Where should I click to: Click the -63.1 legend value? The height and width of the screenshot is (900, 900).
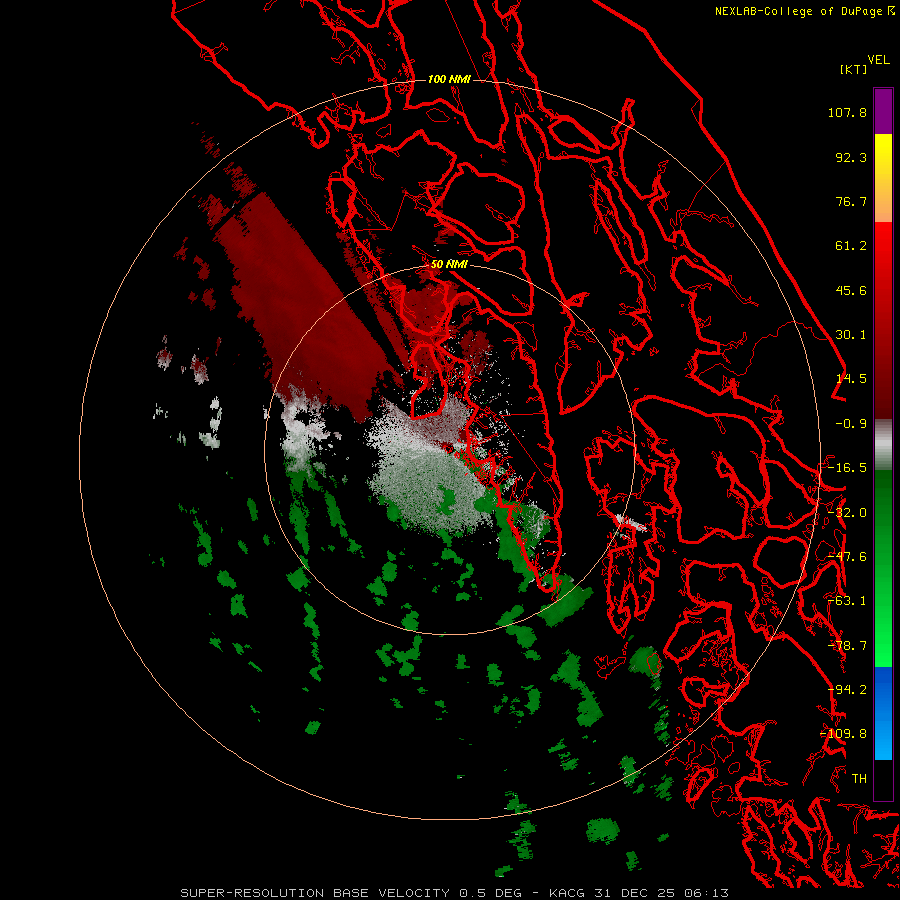(847, 601)
